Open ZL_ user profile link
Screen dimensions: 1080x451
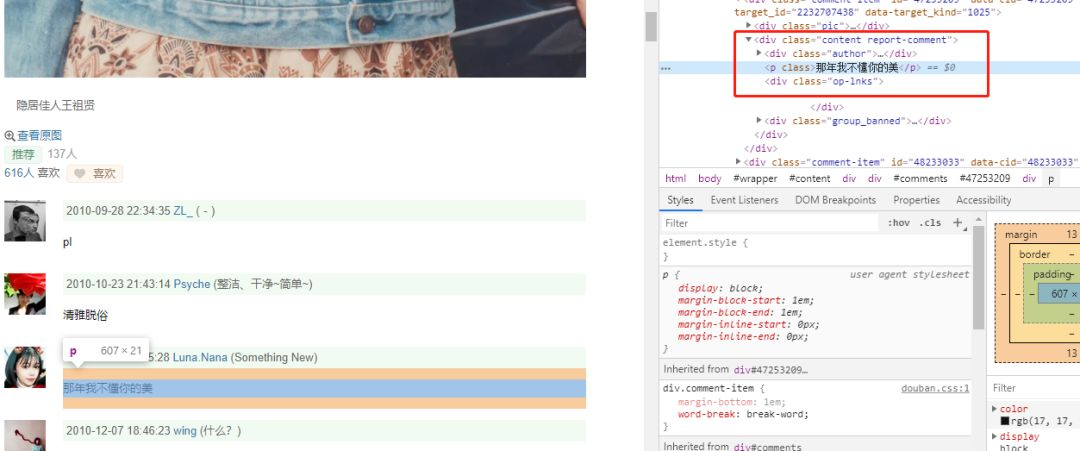[x=183, y=211]
